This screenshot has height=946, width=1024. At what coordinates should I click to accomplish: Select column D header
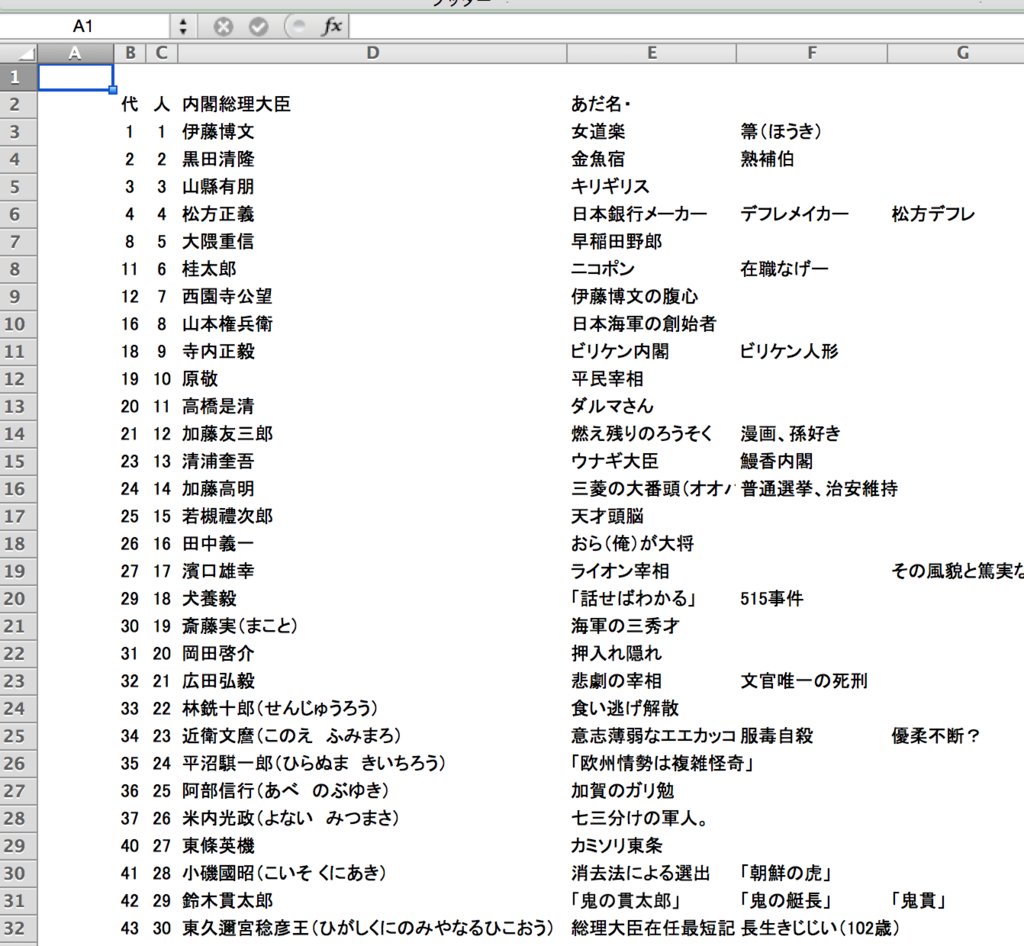372,53
